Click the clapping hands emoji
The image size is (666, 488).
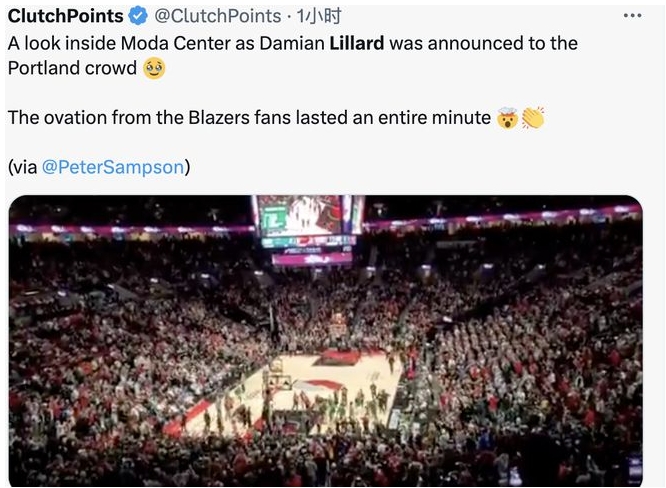coord(532,118)
